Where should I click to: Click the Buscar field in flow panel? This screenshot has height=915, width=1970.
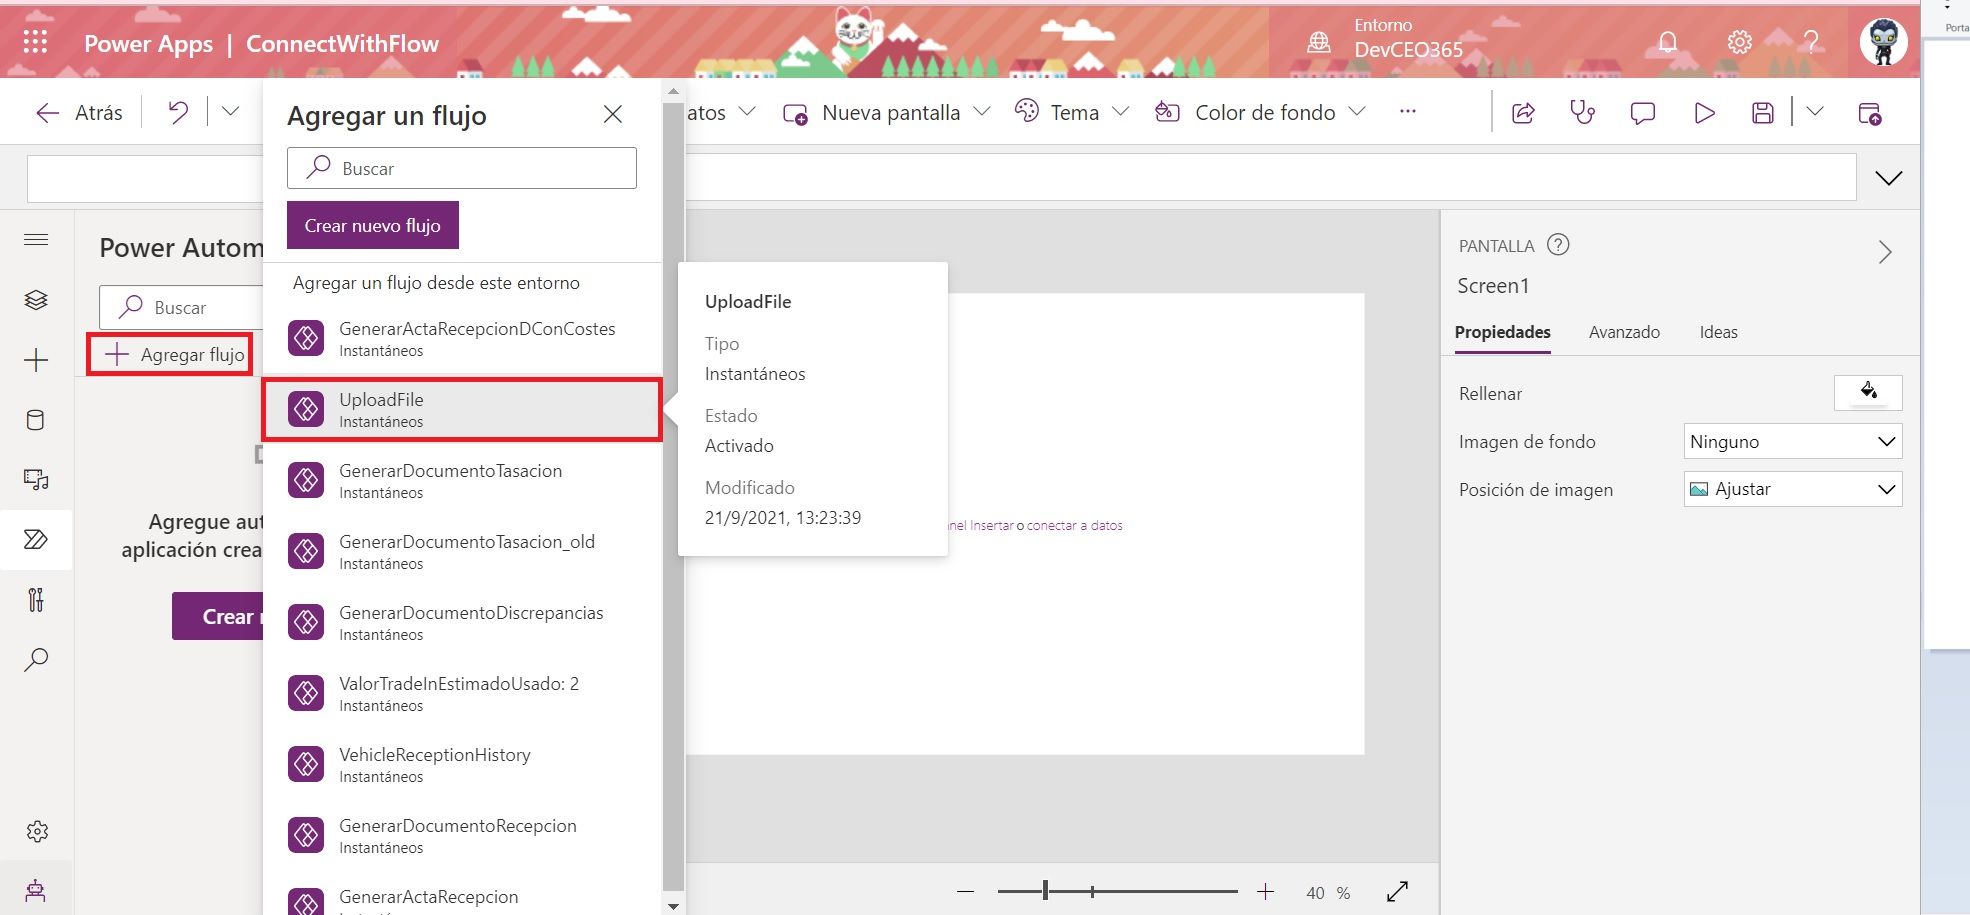click(x=462, y=168)
